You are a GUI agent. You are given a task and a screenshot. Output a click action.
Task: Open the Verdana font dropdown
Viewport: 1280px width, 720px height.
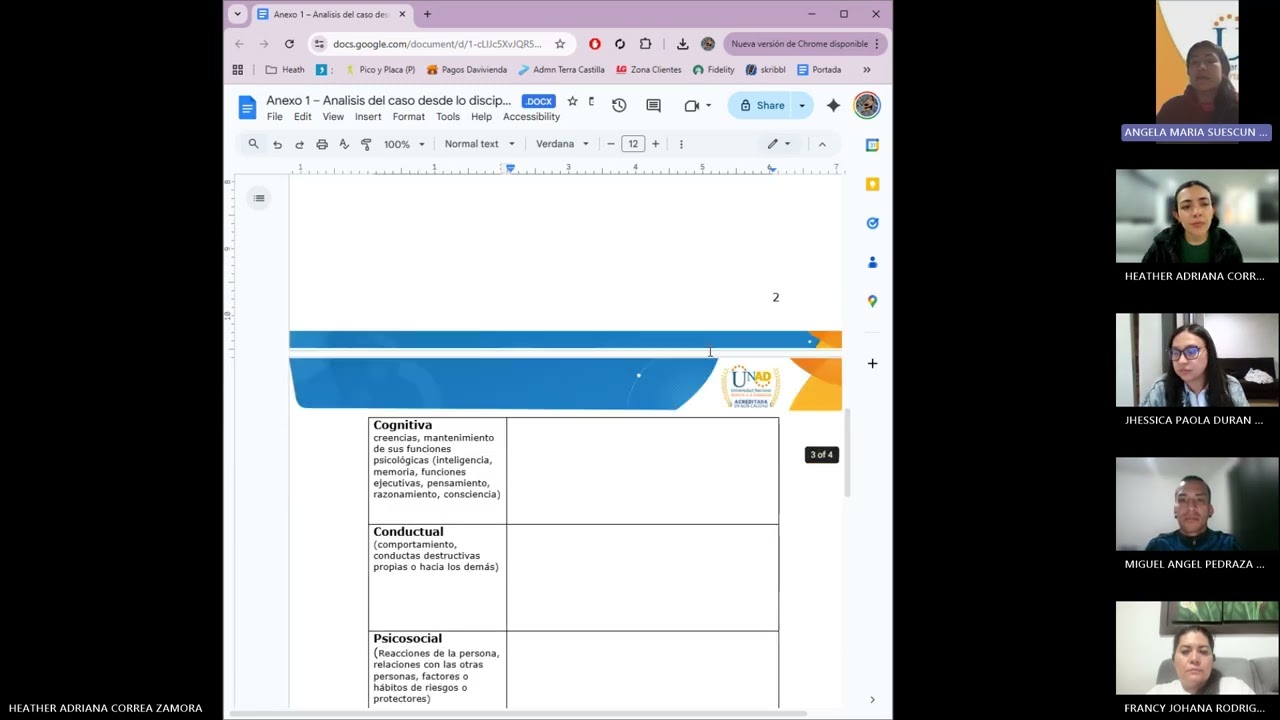562,144
